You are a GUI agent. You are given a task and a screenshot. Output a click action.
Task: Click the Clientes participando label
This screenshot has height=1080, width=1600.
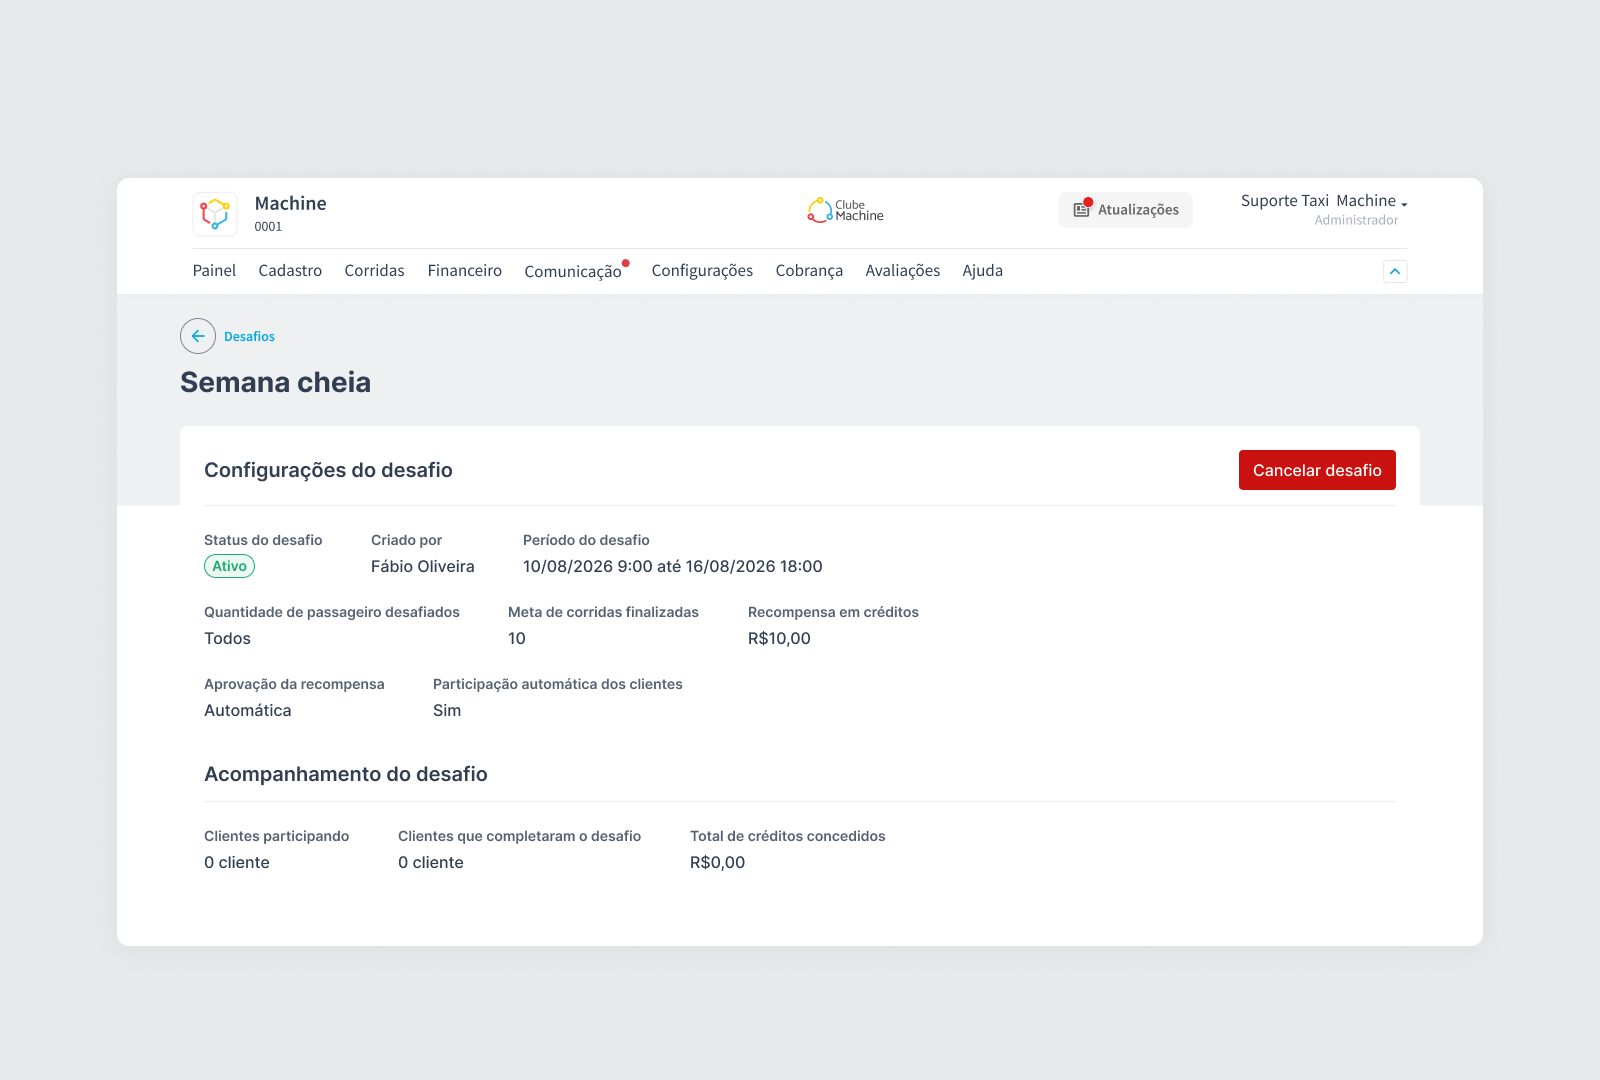point(276,836)
